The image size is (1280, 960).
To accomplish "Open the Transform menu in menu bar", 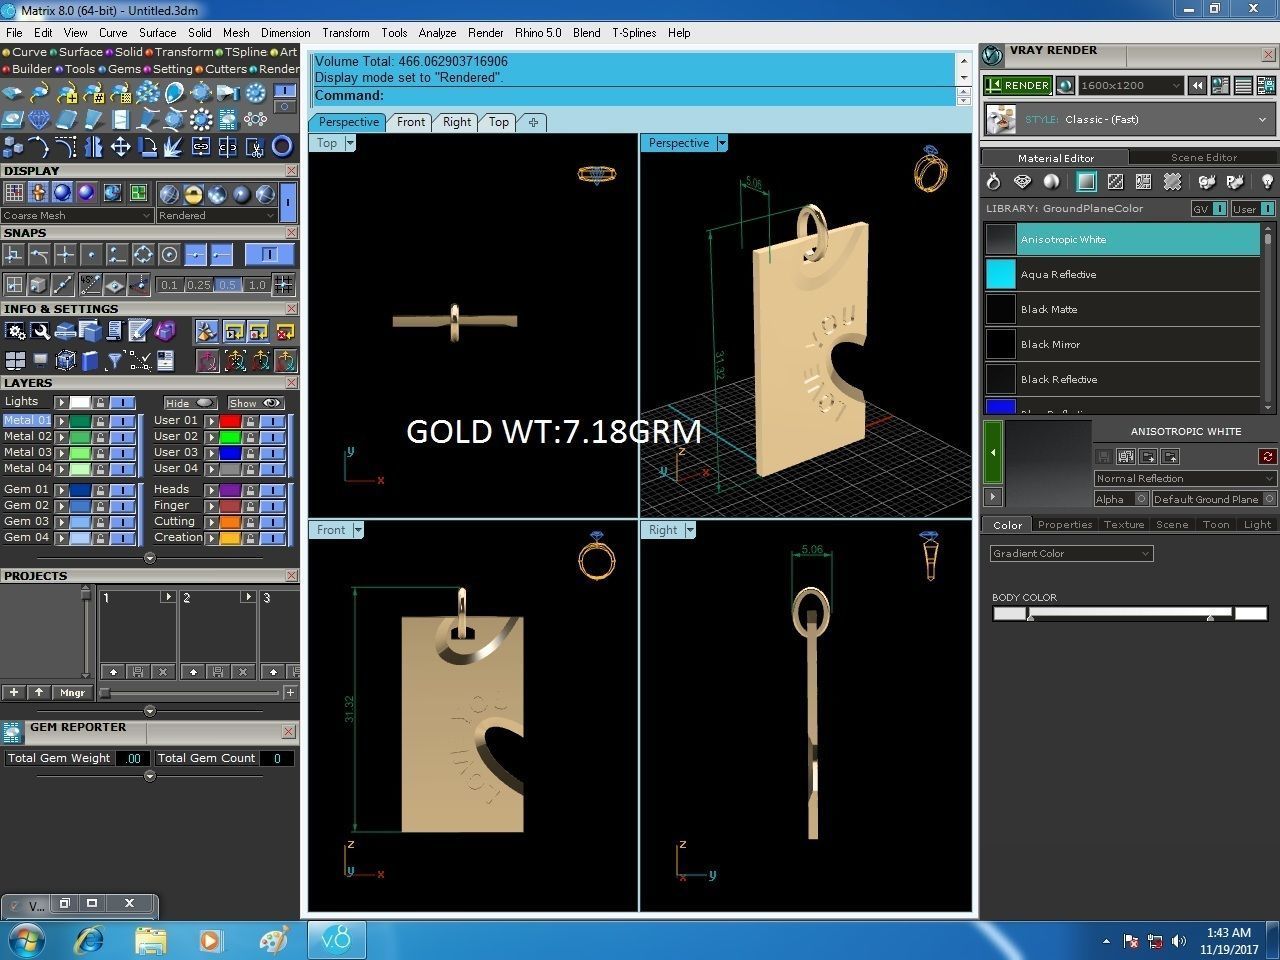I will 346,33.
